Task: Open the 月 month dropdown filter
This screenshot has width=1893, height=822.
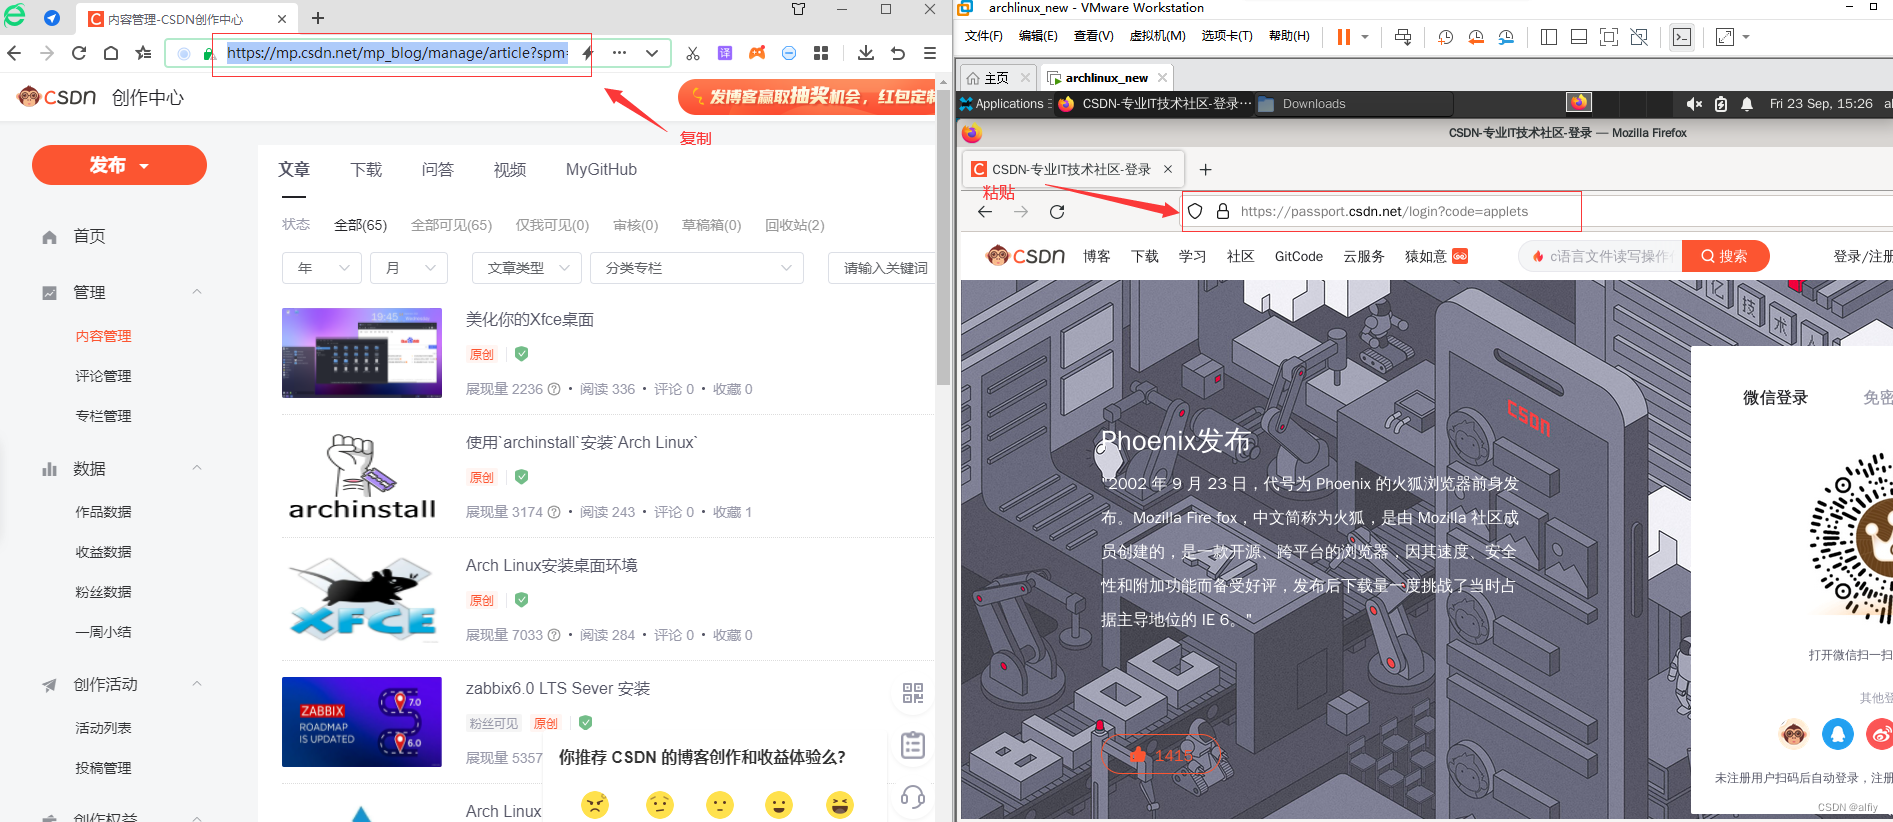Action: coord(409,268)
